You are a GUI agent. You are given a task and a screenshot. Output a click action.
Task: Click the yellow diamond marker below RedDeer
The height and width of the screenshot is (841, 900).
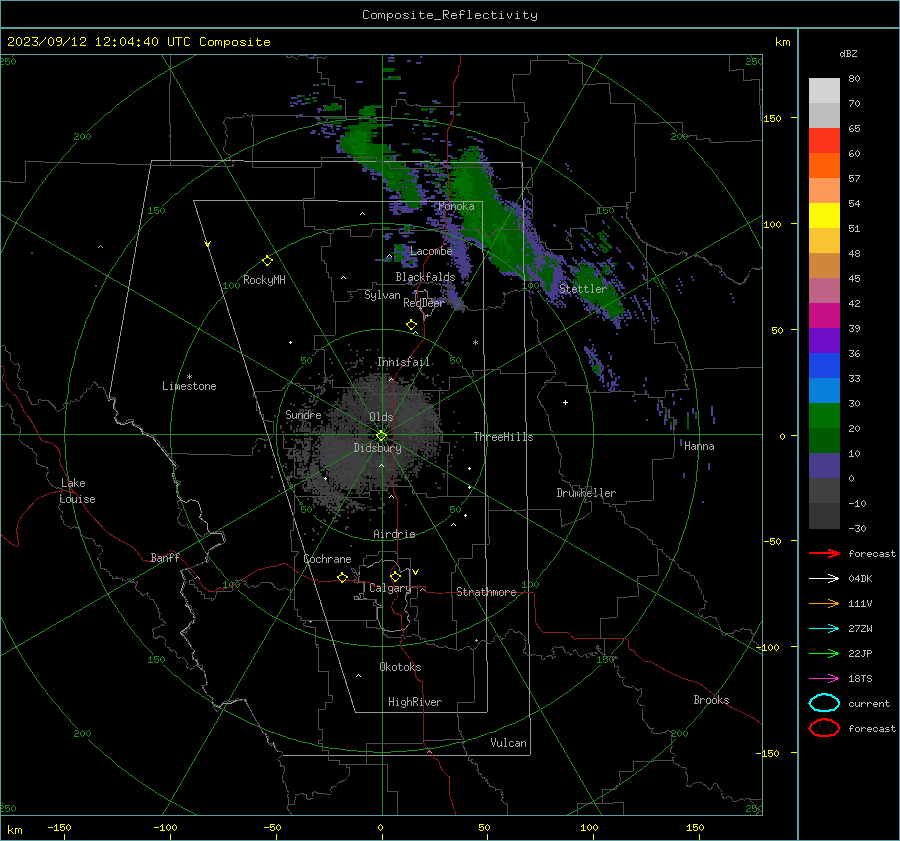(411, 325)
